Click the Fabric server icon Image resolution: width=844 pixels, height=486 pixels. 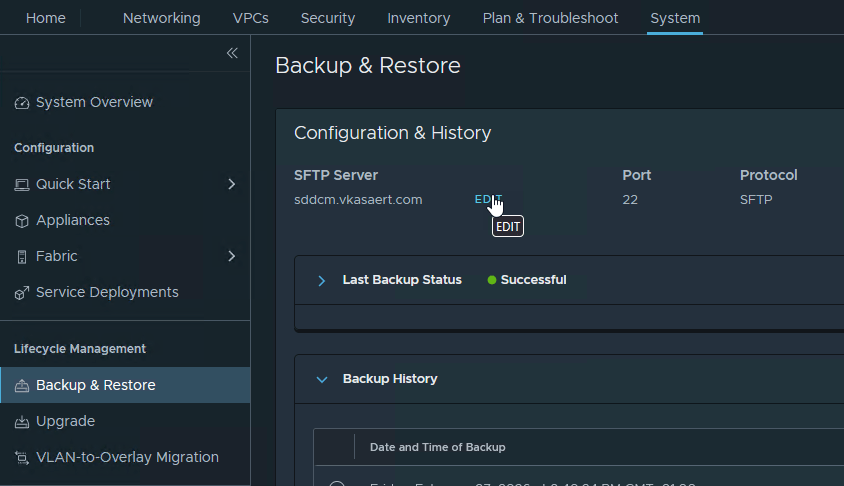[22, 257]
